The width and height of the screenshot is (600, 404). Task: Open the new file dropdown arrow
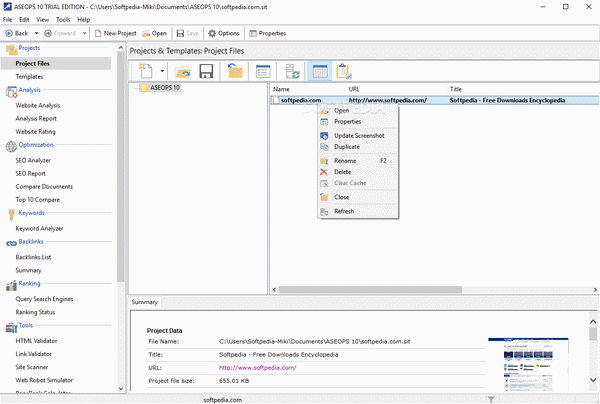coord(162,71)
